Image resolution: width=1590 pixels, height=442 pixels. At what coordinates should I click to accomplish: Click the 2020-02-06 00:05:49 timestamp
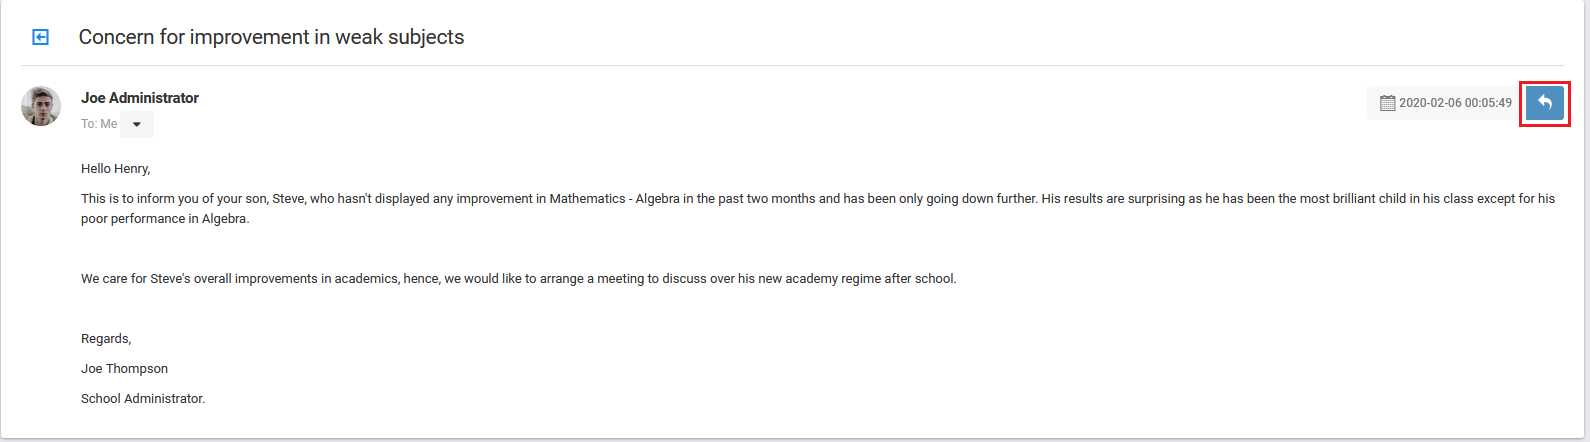(x=1455, y=103)
